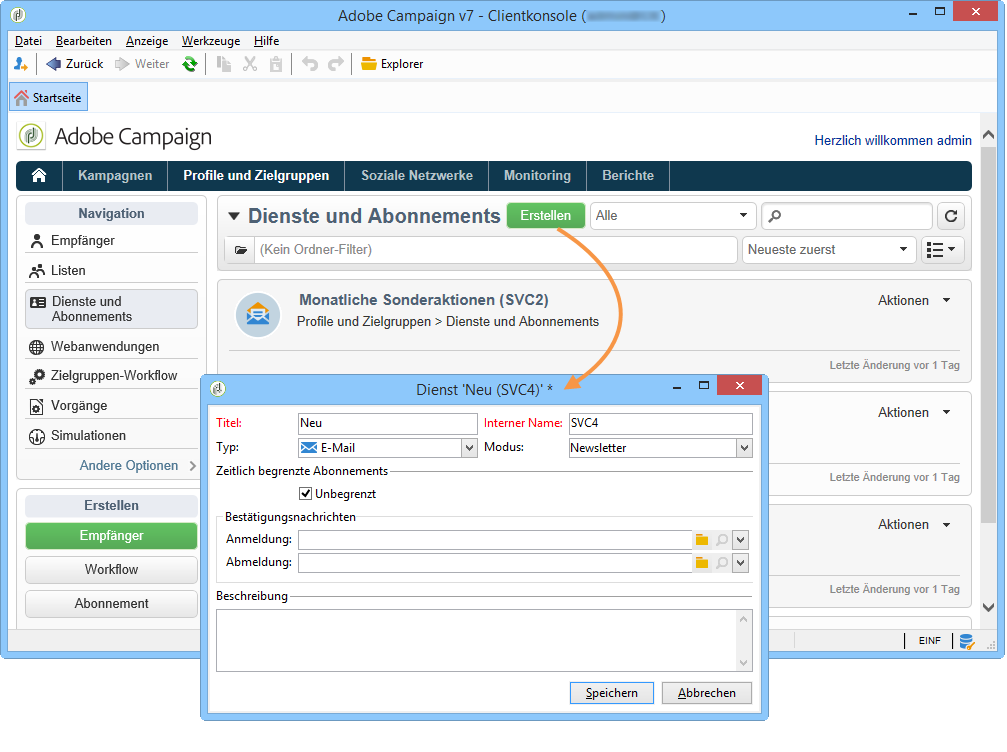This screenshot has height=752, width=1007.
Task: Open the Bearbeiten menu
Action: click(x=83, y=41)
